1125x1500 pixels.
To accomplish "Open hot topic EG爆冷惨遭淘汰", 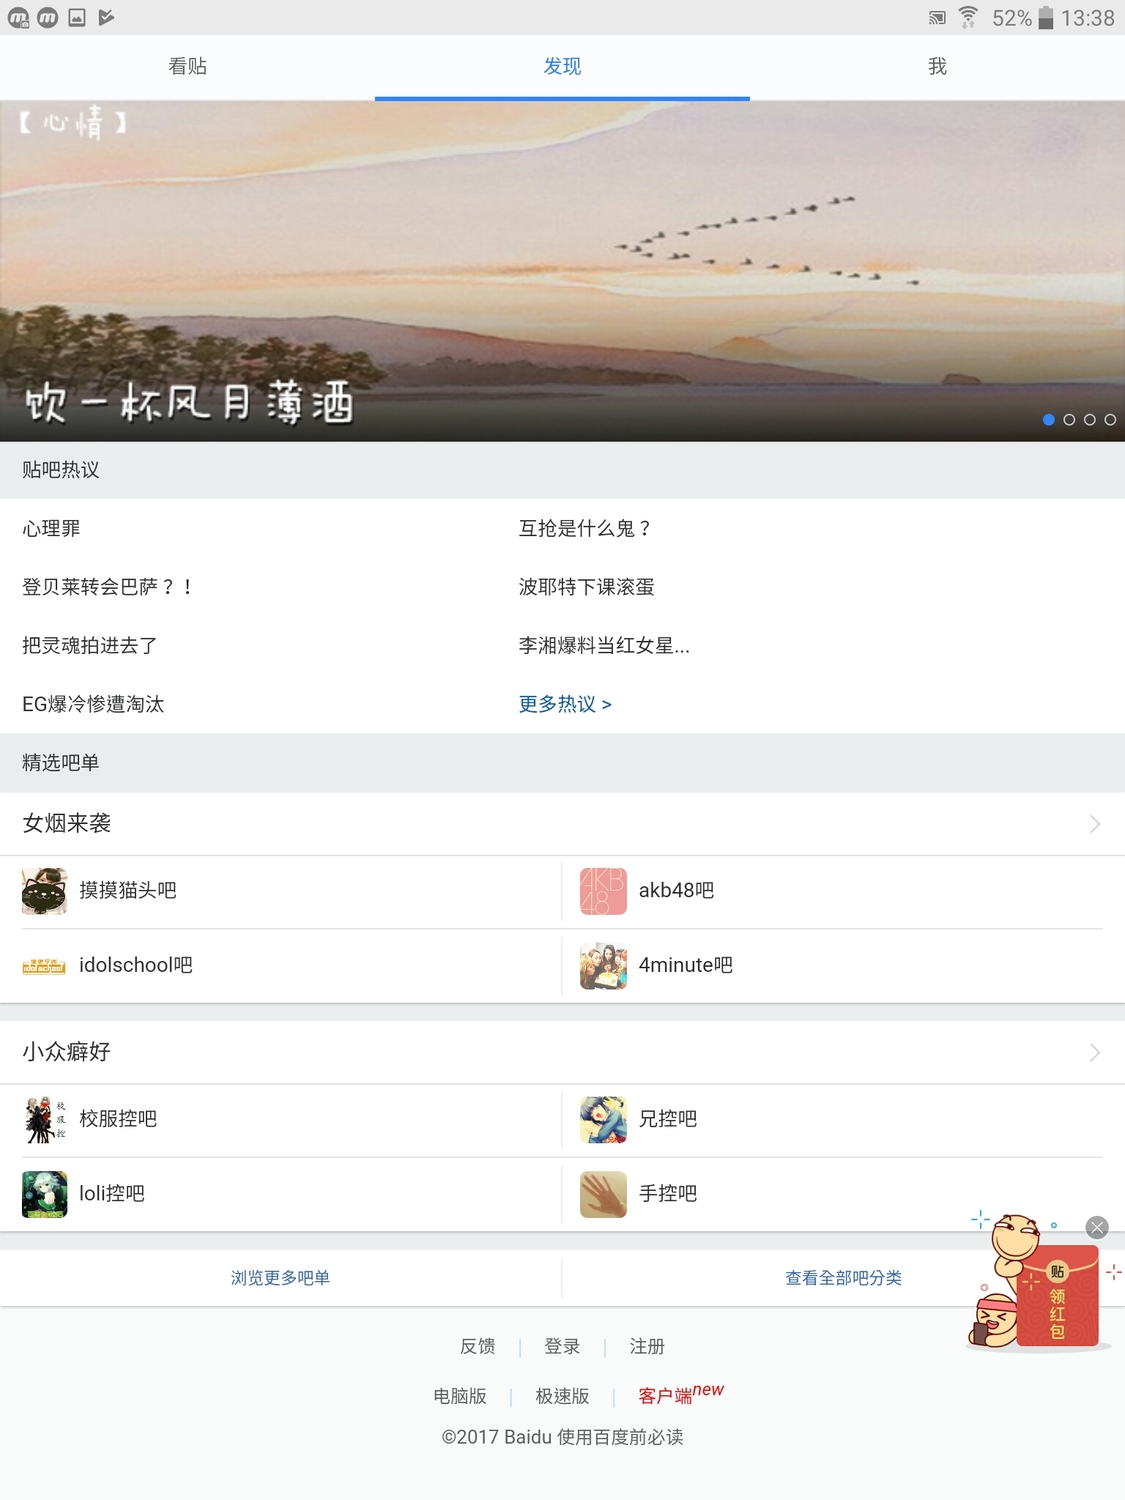I will 93,704.
